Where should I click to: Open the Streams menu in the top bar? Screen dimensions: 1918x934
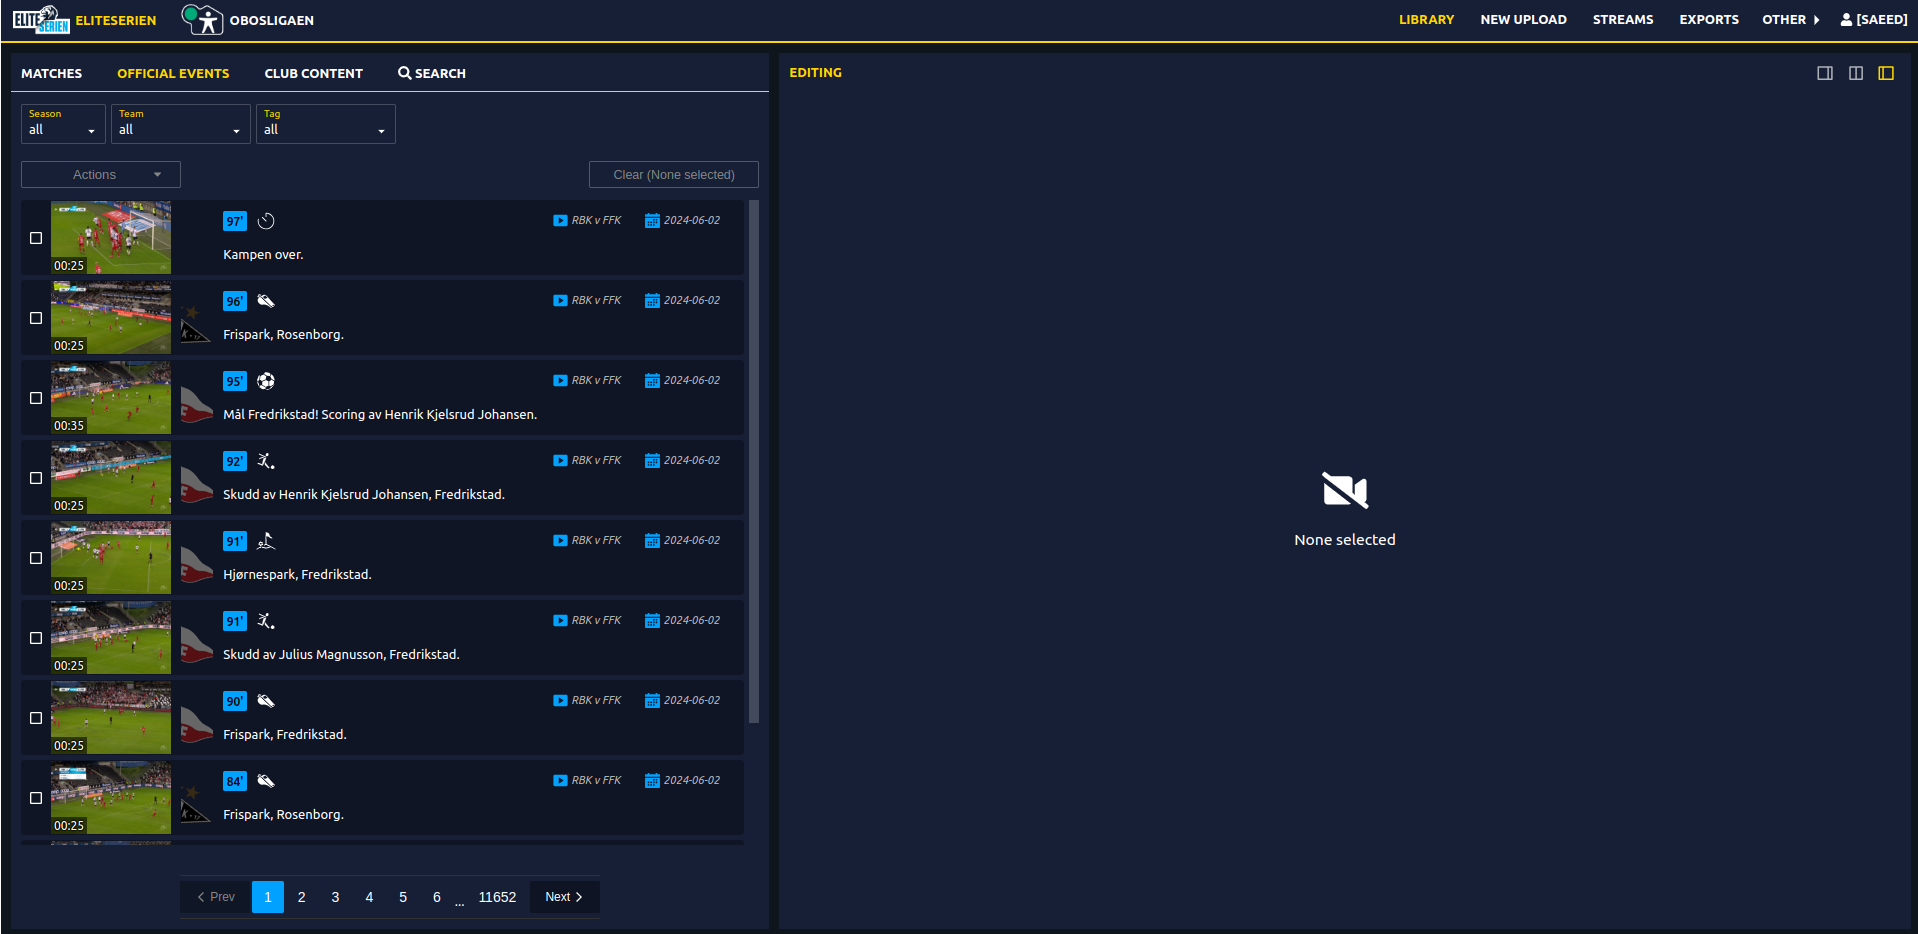[x=1622, y=19]
